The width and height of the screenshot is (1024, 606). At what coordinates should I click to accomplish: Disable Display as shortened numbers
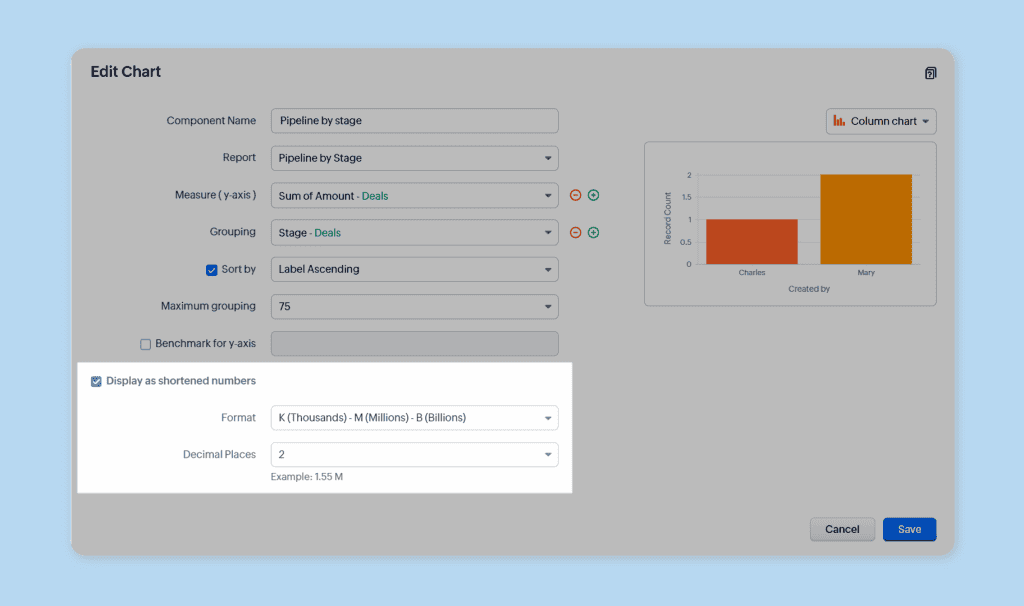click(x=96, y=380)
